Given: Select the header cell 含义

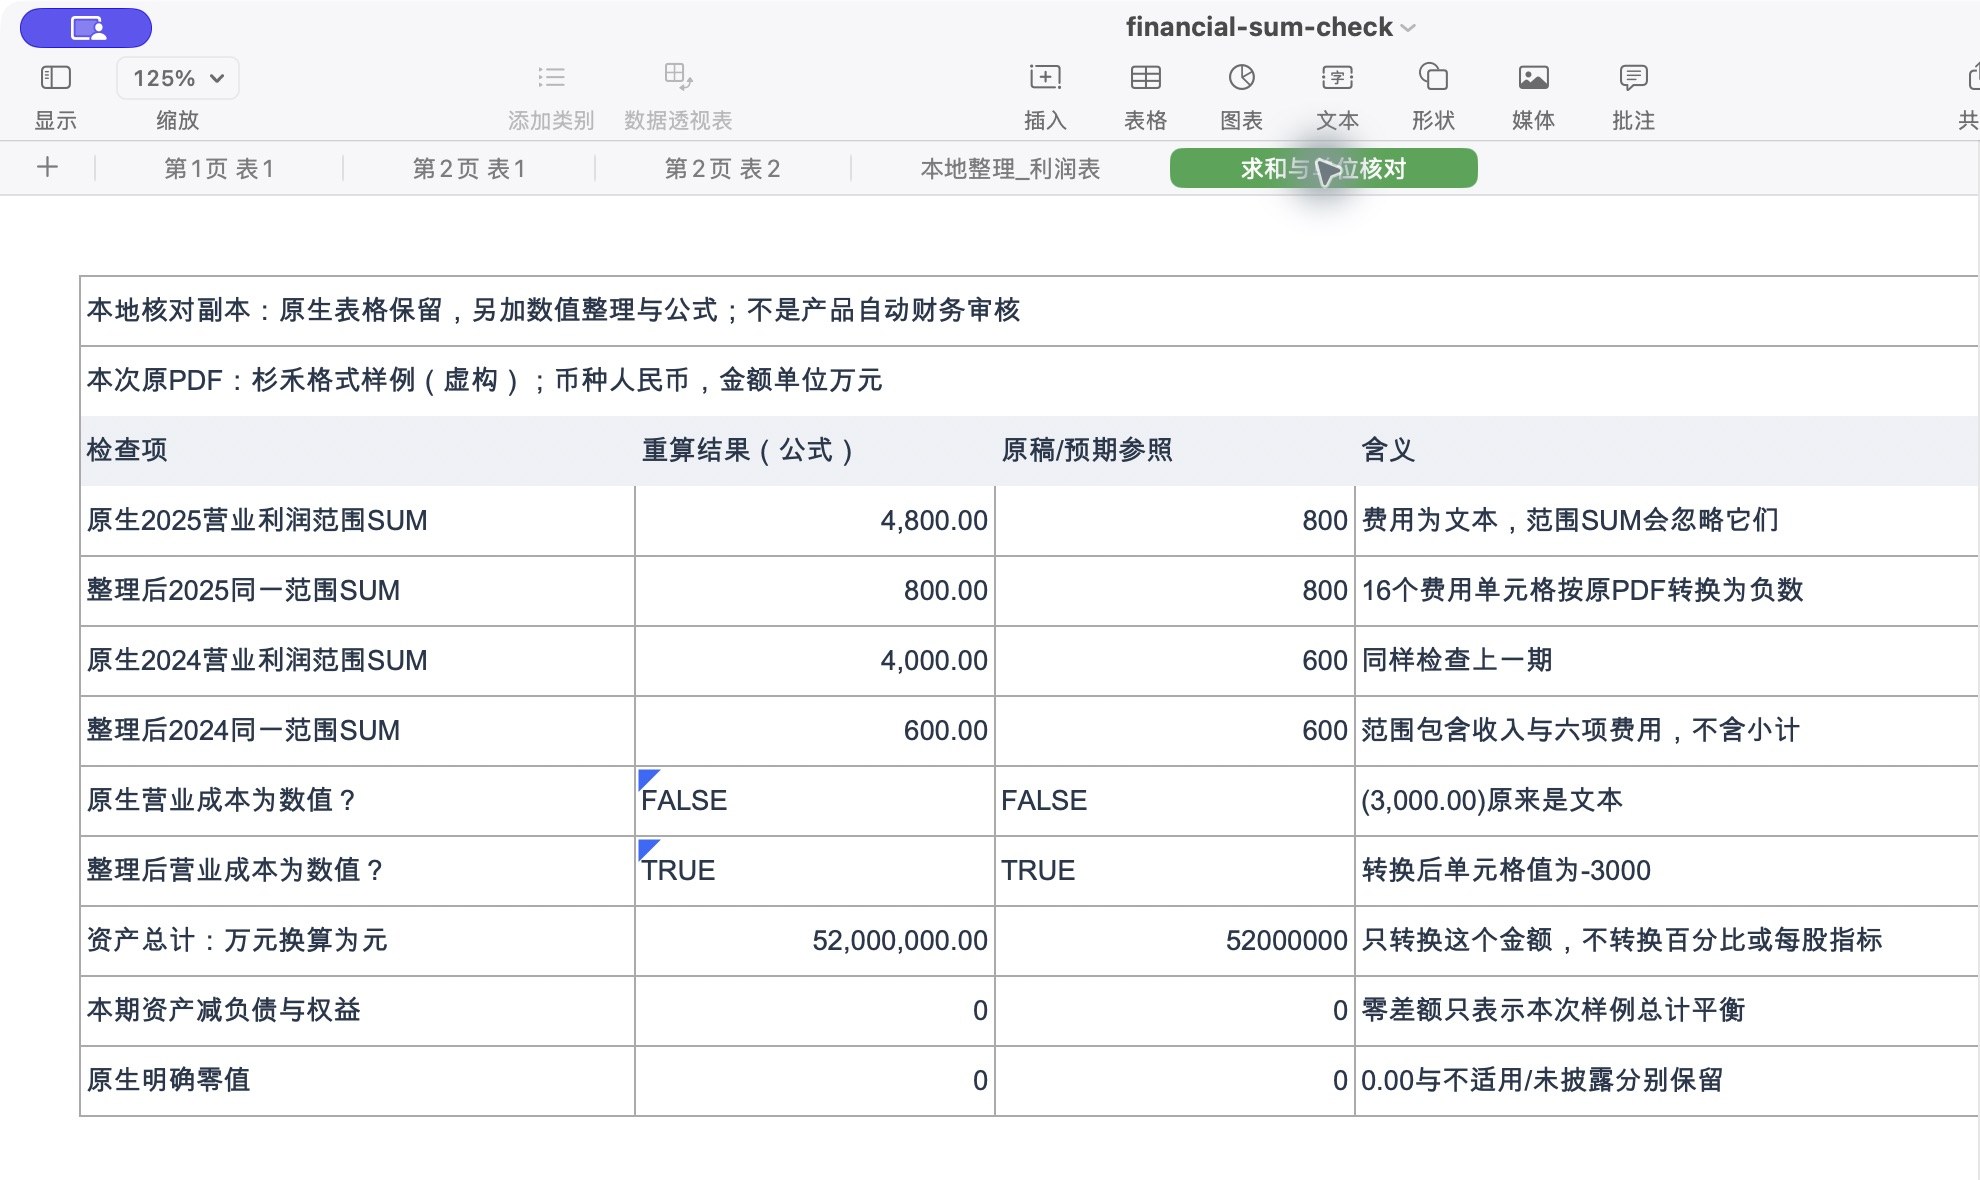Looking at the screenshot, I should coord(1667,451).
